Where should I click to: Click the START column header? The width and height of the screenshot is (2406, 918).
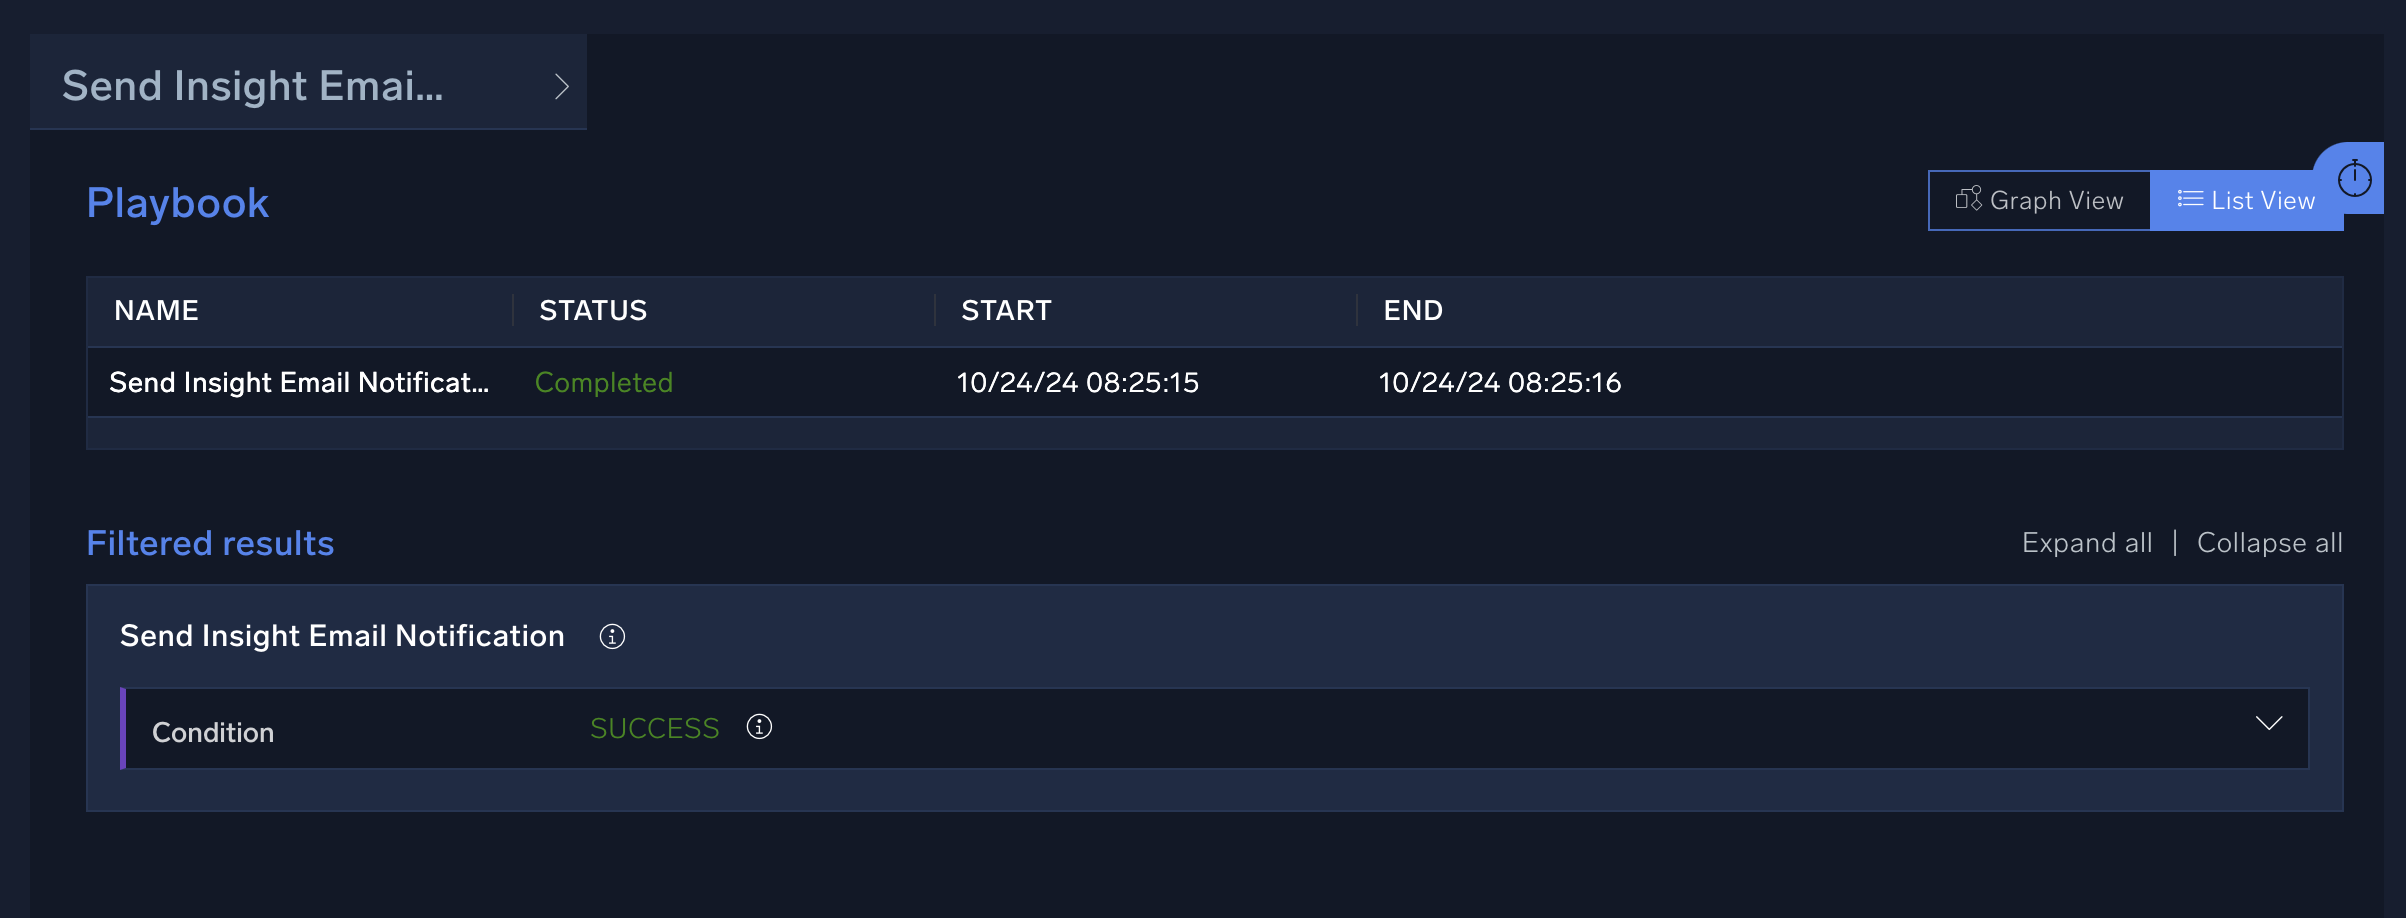click(x=1005, y=311)
